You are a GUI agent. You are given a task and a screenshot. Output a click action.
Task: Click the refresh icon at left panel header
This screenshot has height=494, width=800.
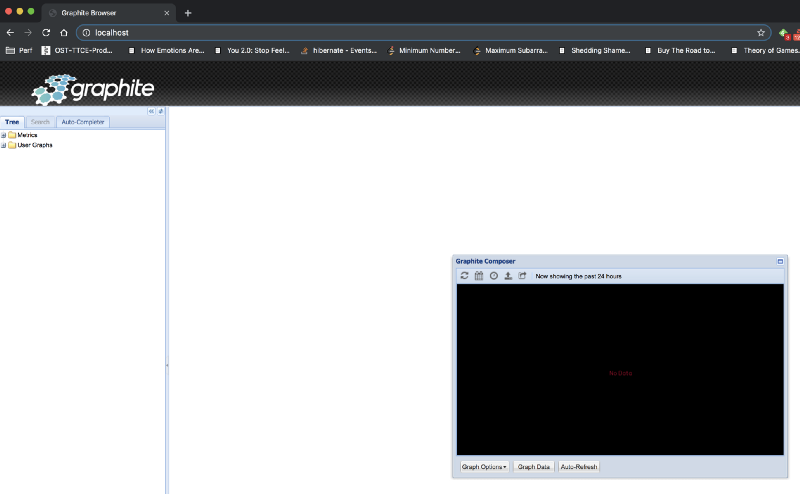tap(161, 111)
